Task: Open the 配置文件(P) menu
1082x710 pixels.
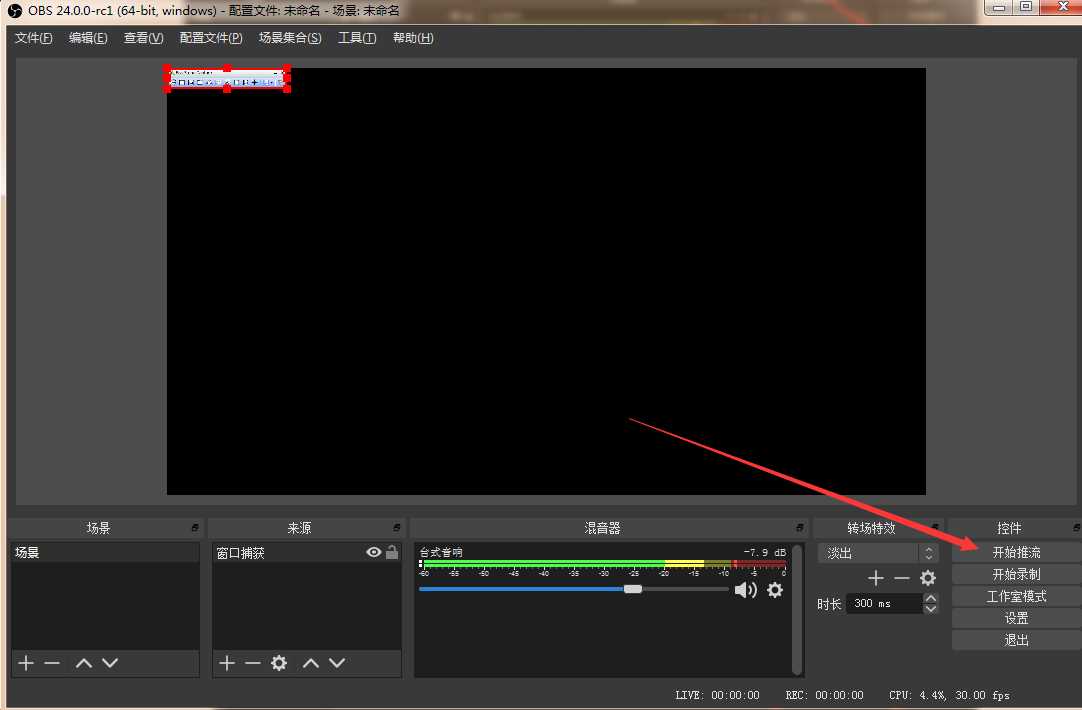Action: pyautogui.click(x=211, y=38)
